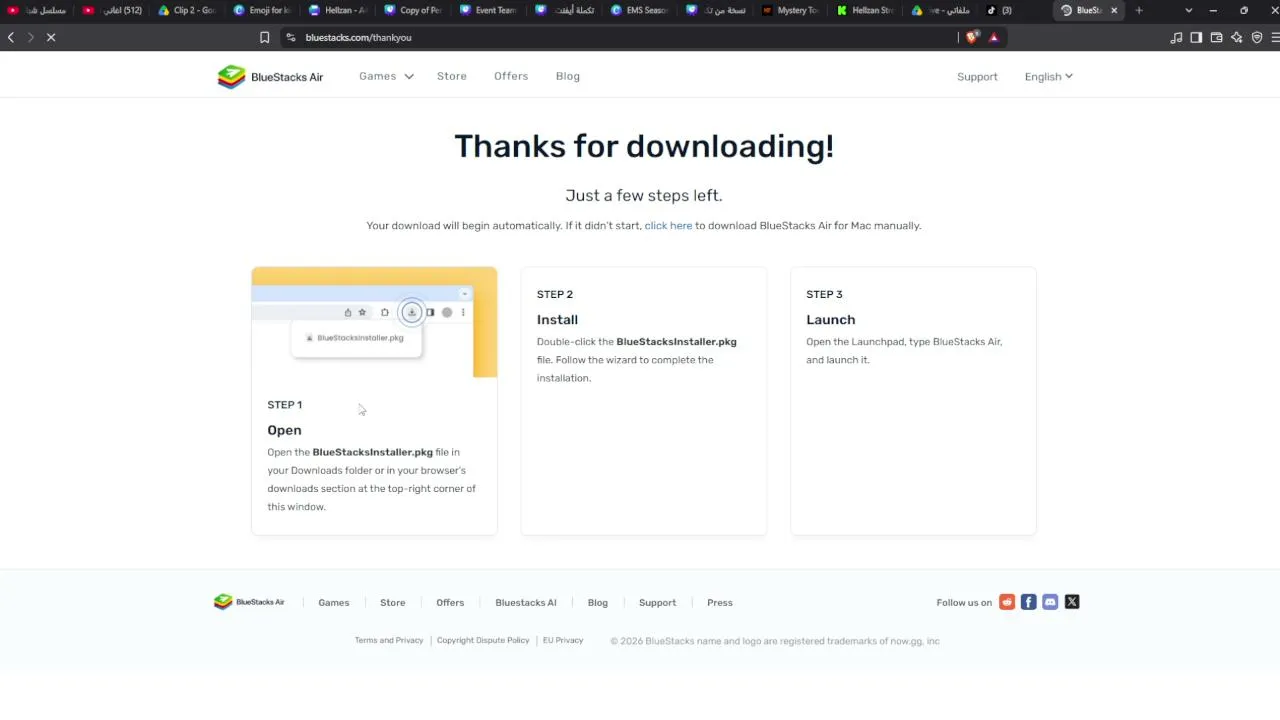Click the Step 1 download illustration image
This screenshot has width=1280, height=720.
coord(374,322)
